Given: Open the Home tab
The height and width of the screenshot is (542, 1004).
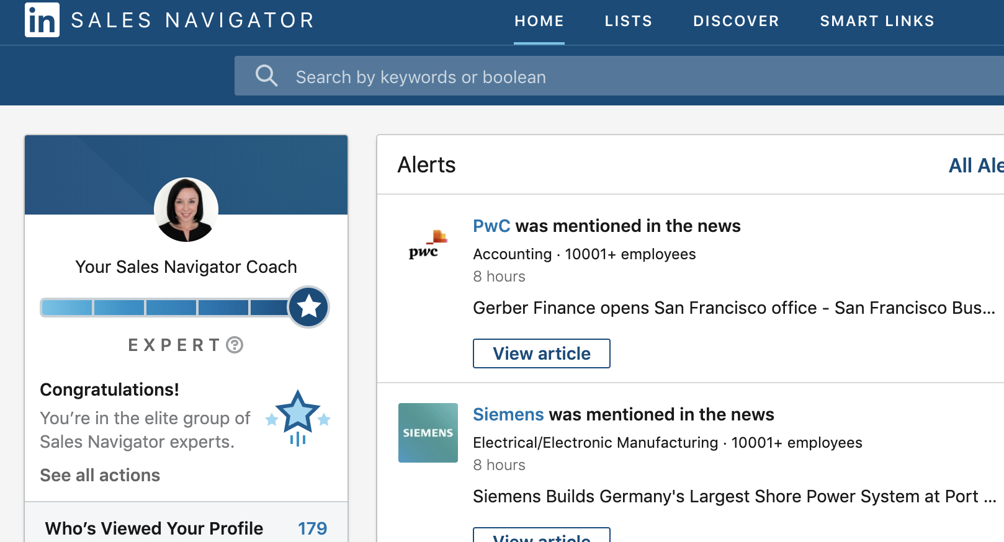Looking at the screenshot, I should (539, 21).
